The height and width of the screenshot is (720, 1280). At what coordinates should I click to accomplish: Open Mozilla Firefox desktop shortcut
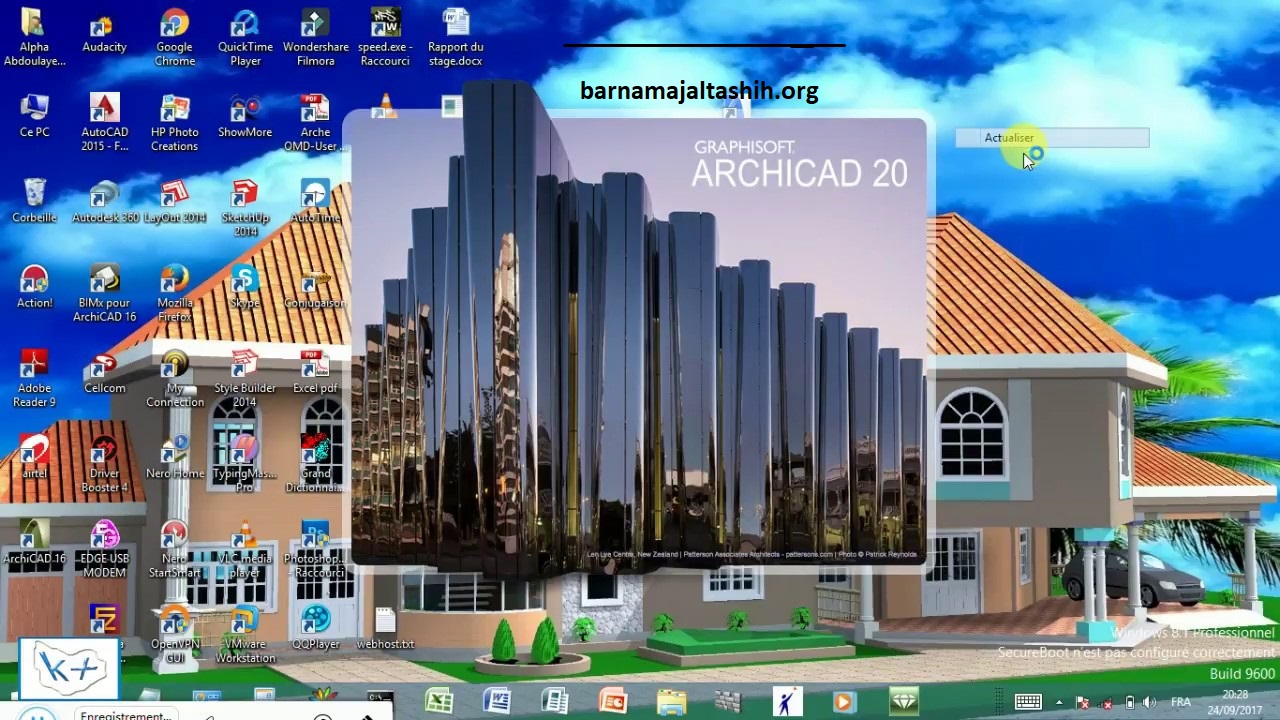point(174,293)
